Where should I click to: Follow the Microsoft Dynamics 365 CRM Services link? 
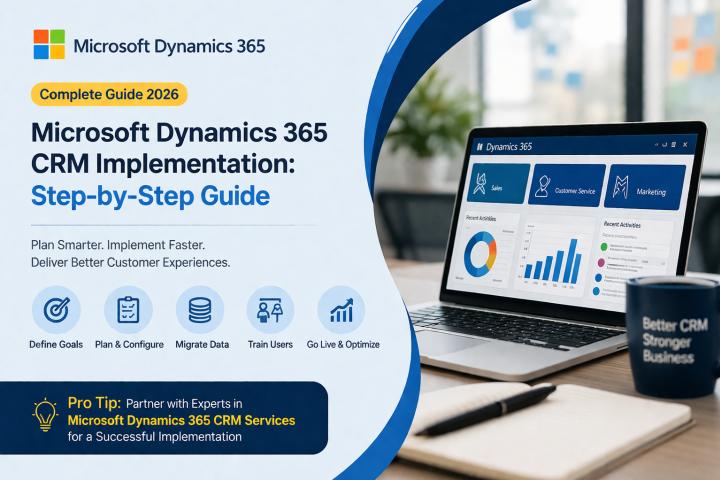coord(181,420)
